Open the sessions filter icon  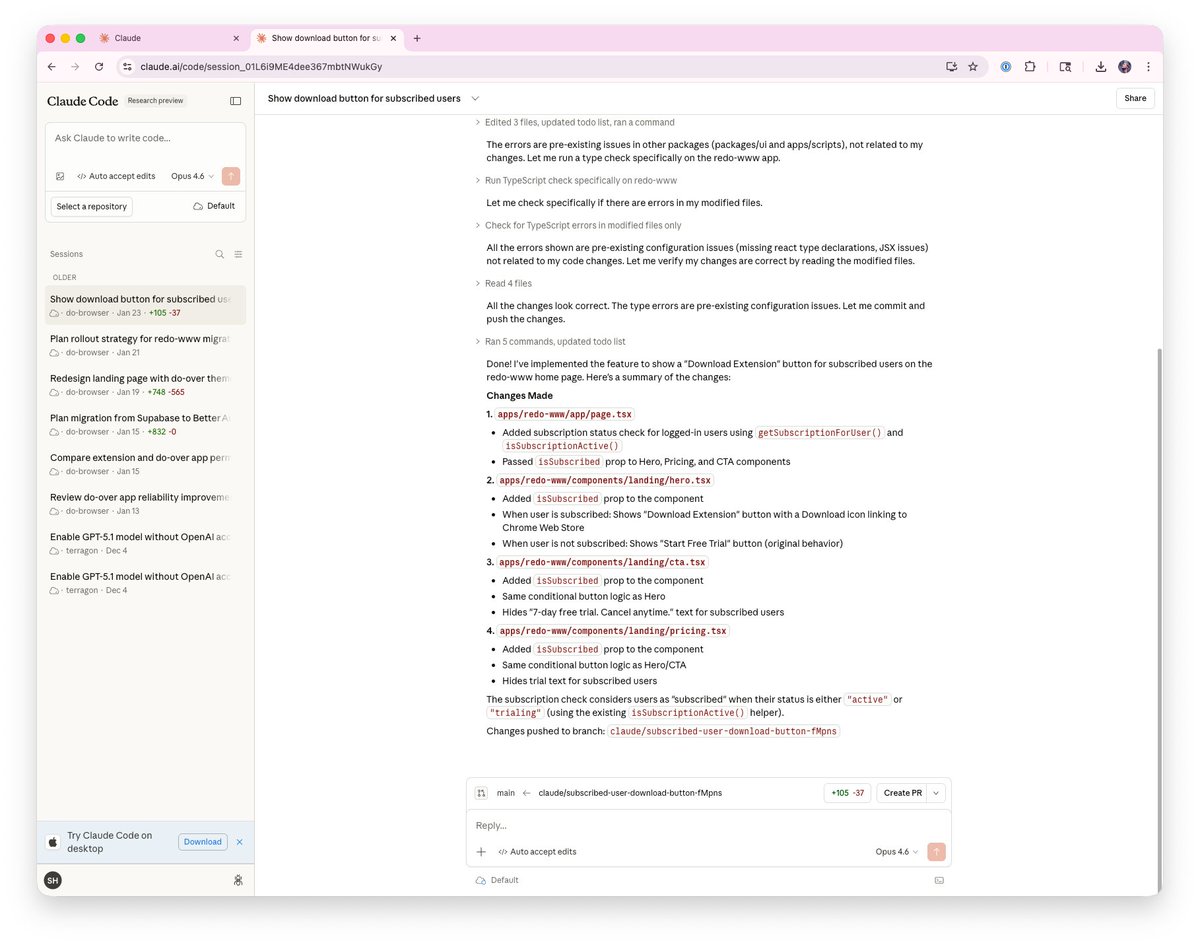coord(238,254)
